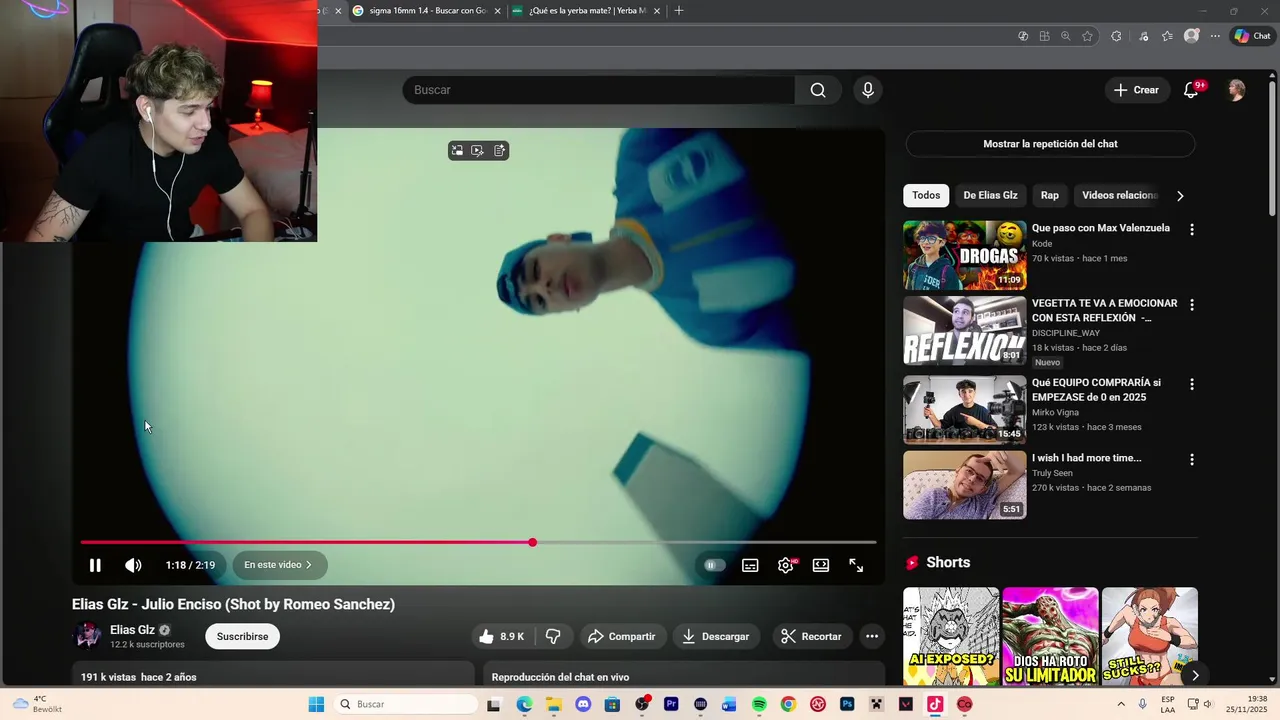
Task: Seek using the red video progress bar
Action: coord(478,542)
